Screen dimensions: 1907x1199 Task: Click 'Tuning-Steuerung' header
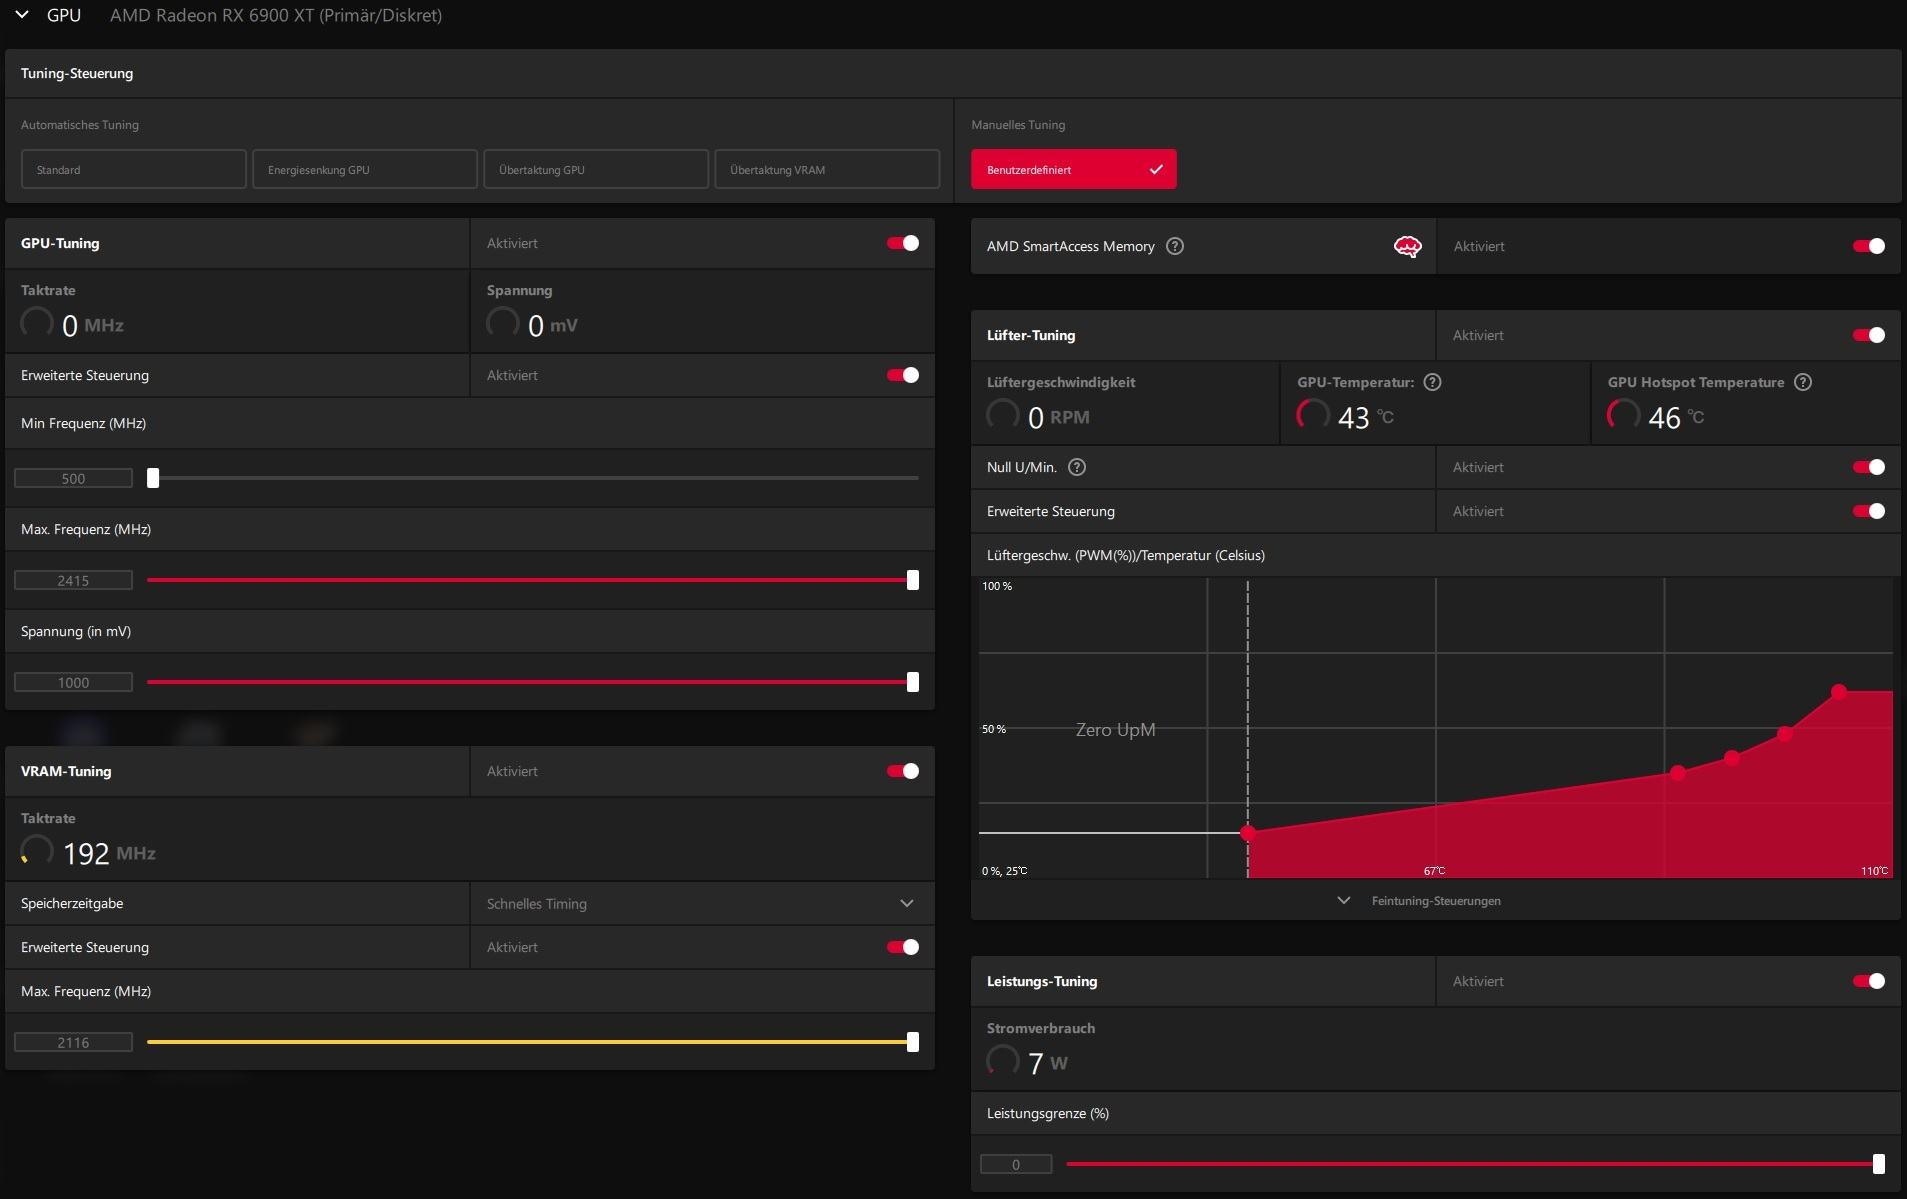click(x=77, y=73)
